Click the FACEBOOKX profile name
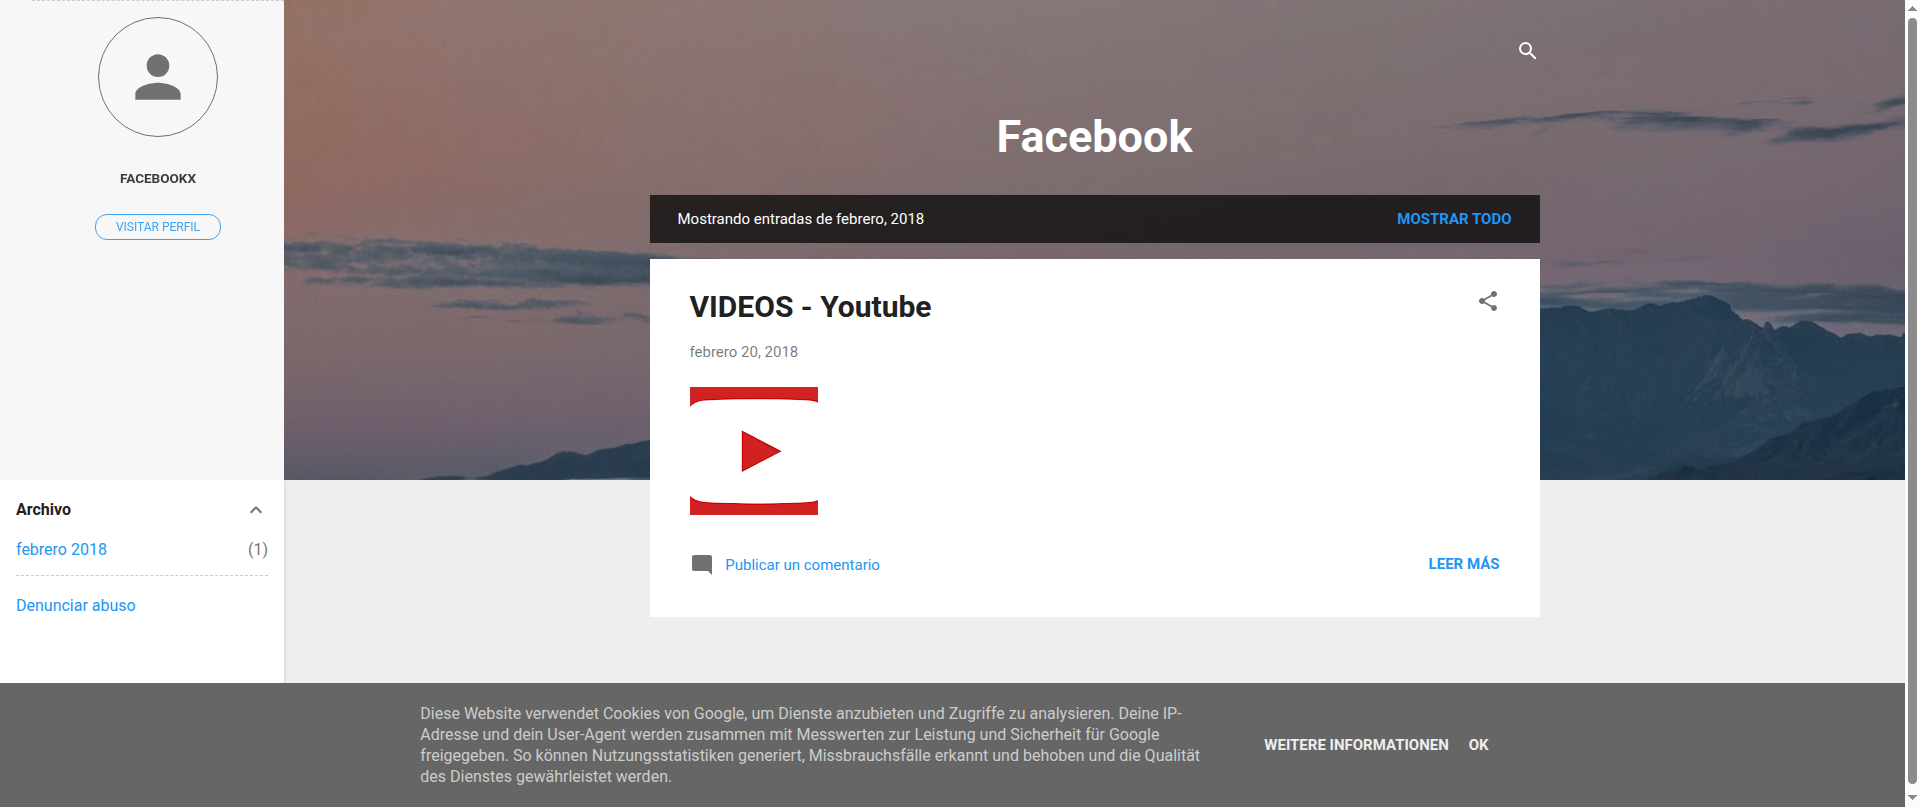This screenshot has height=807, width=1920. [x=158, y=179]
